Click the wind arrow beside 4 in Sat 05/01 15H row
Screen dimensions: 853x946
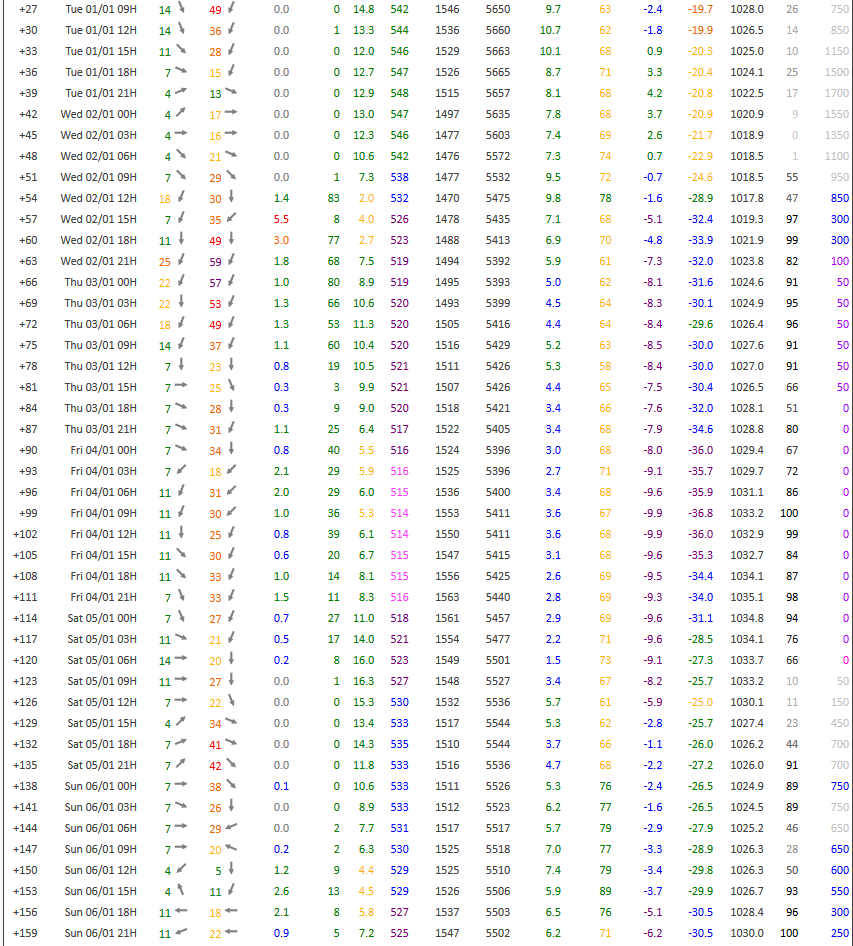[181, 723]
